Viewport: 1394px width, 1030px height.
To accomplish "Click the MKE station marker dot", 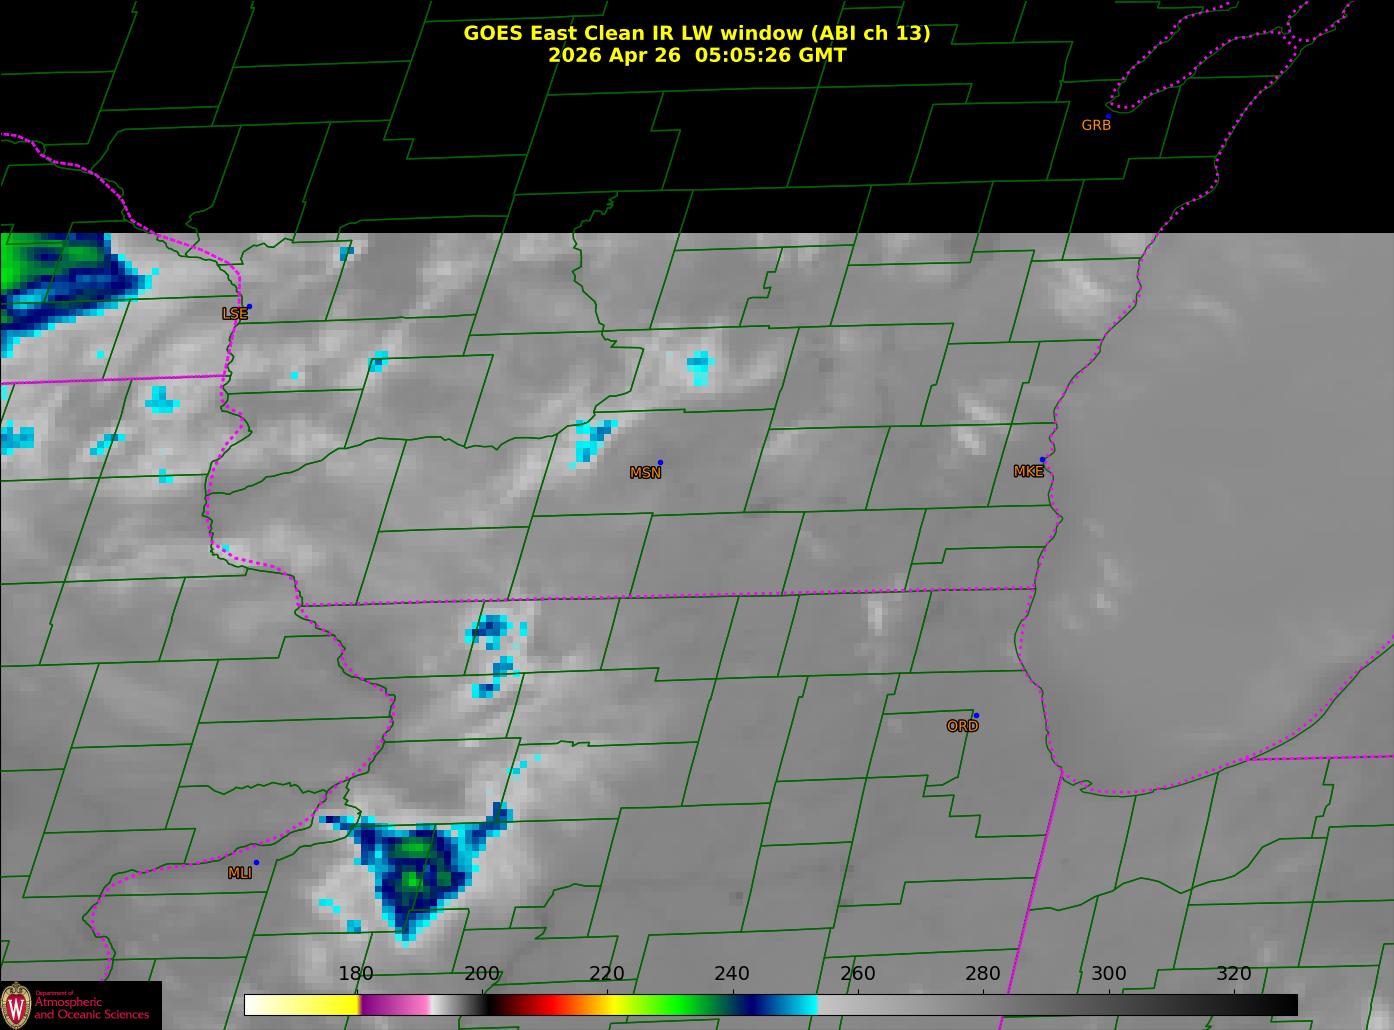I will point(1042,460).
